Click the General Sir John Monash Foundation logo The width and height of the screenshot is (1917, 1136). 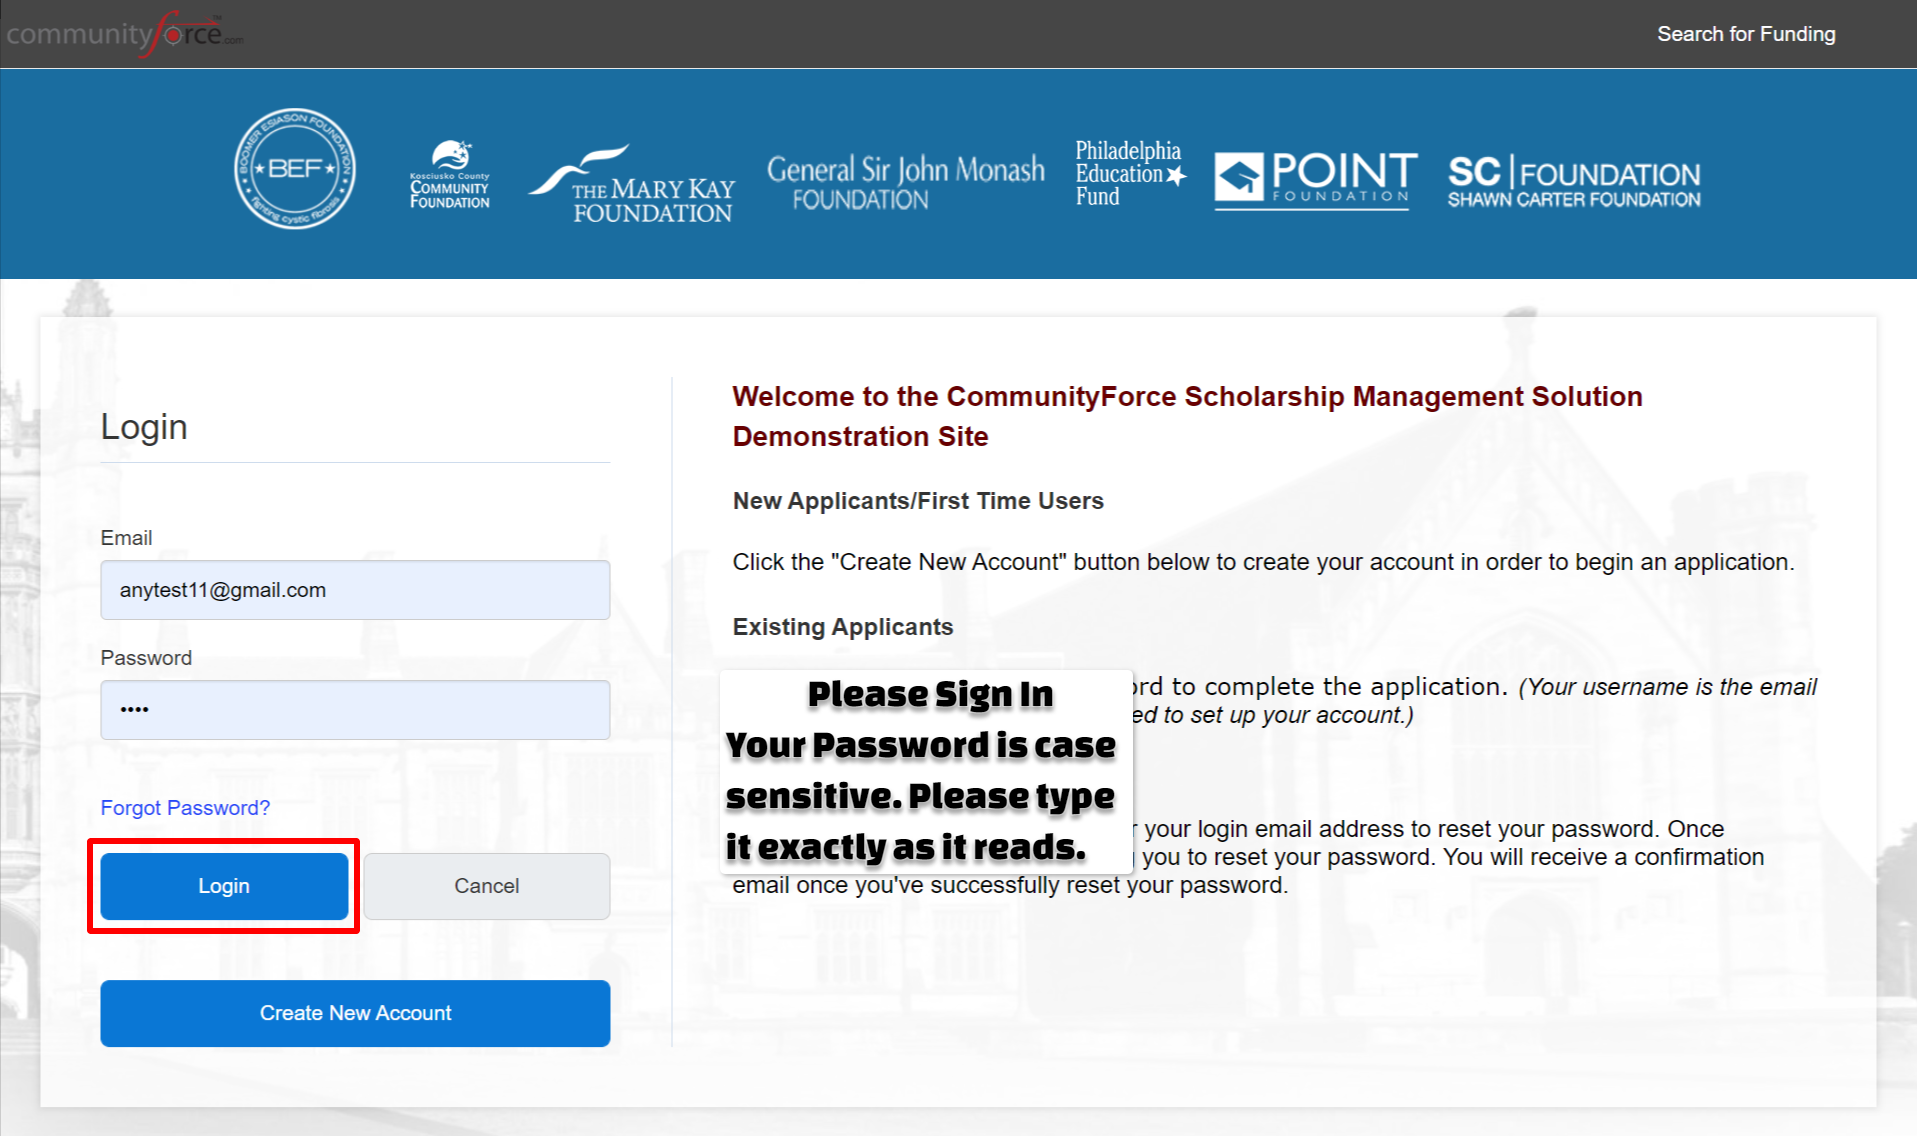[905, 182]
